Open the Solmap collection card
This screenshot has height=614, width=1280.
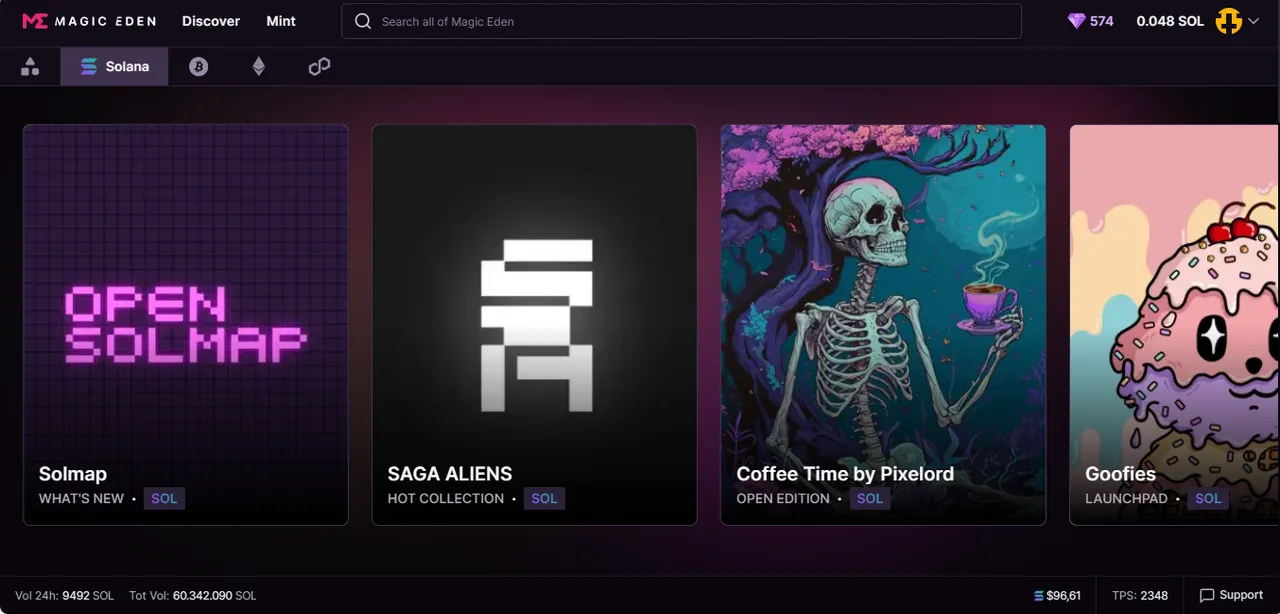[186, 325]
